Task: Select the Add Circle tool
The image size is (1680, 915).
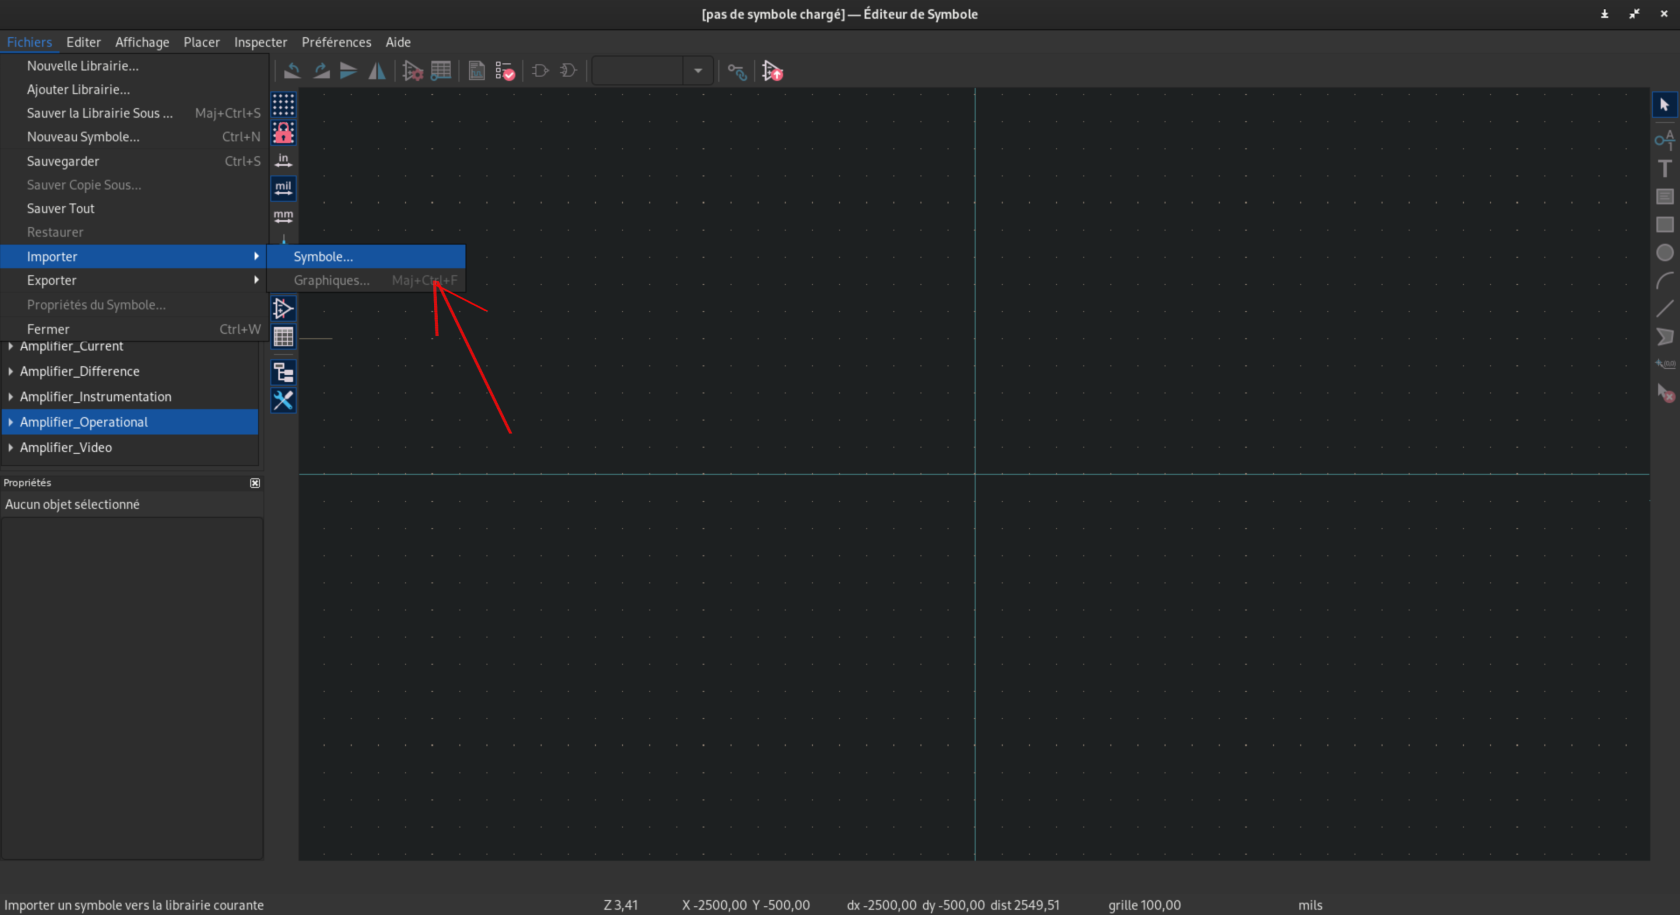Action: coord(1665,253)
